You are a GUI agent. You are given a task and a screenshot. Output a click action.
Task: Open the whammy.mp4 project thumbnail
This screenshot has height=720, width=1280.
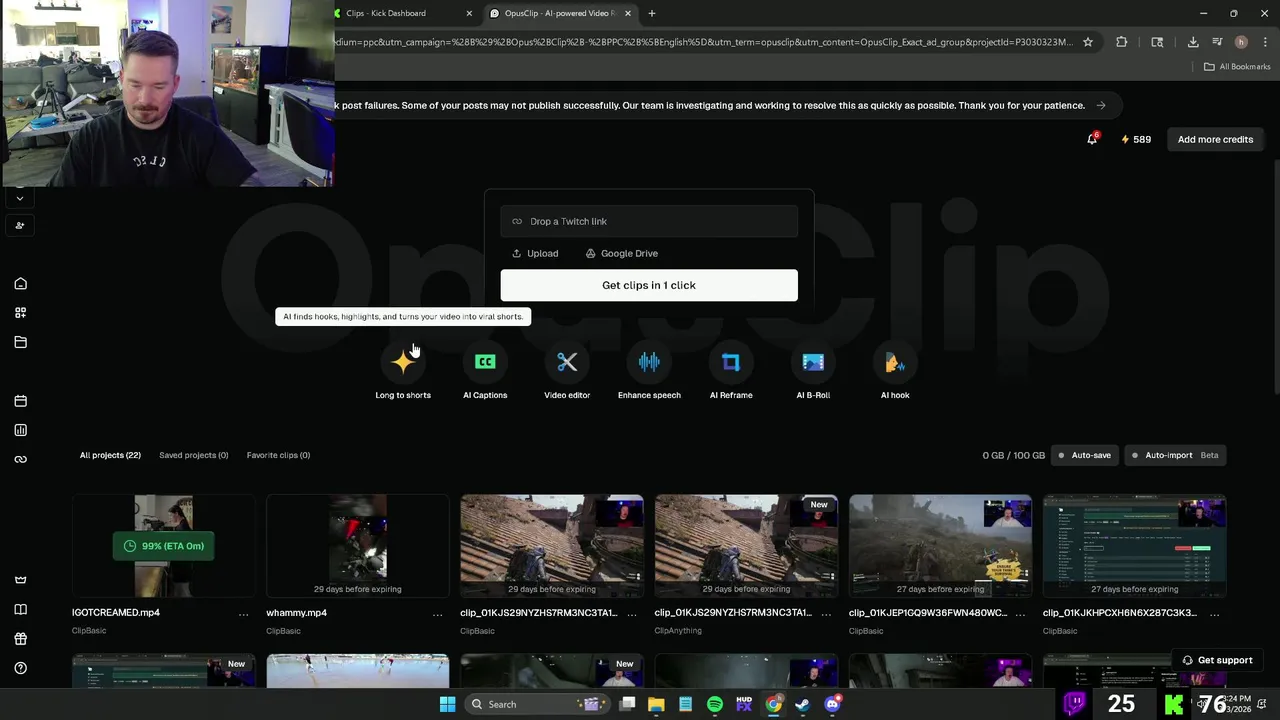coord(358,546)
